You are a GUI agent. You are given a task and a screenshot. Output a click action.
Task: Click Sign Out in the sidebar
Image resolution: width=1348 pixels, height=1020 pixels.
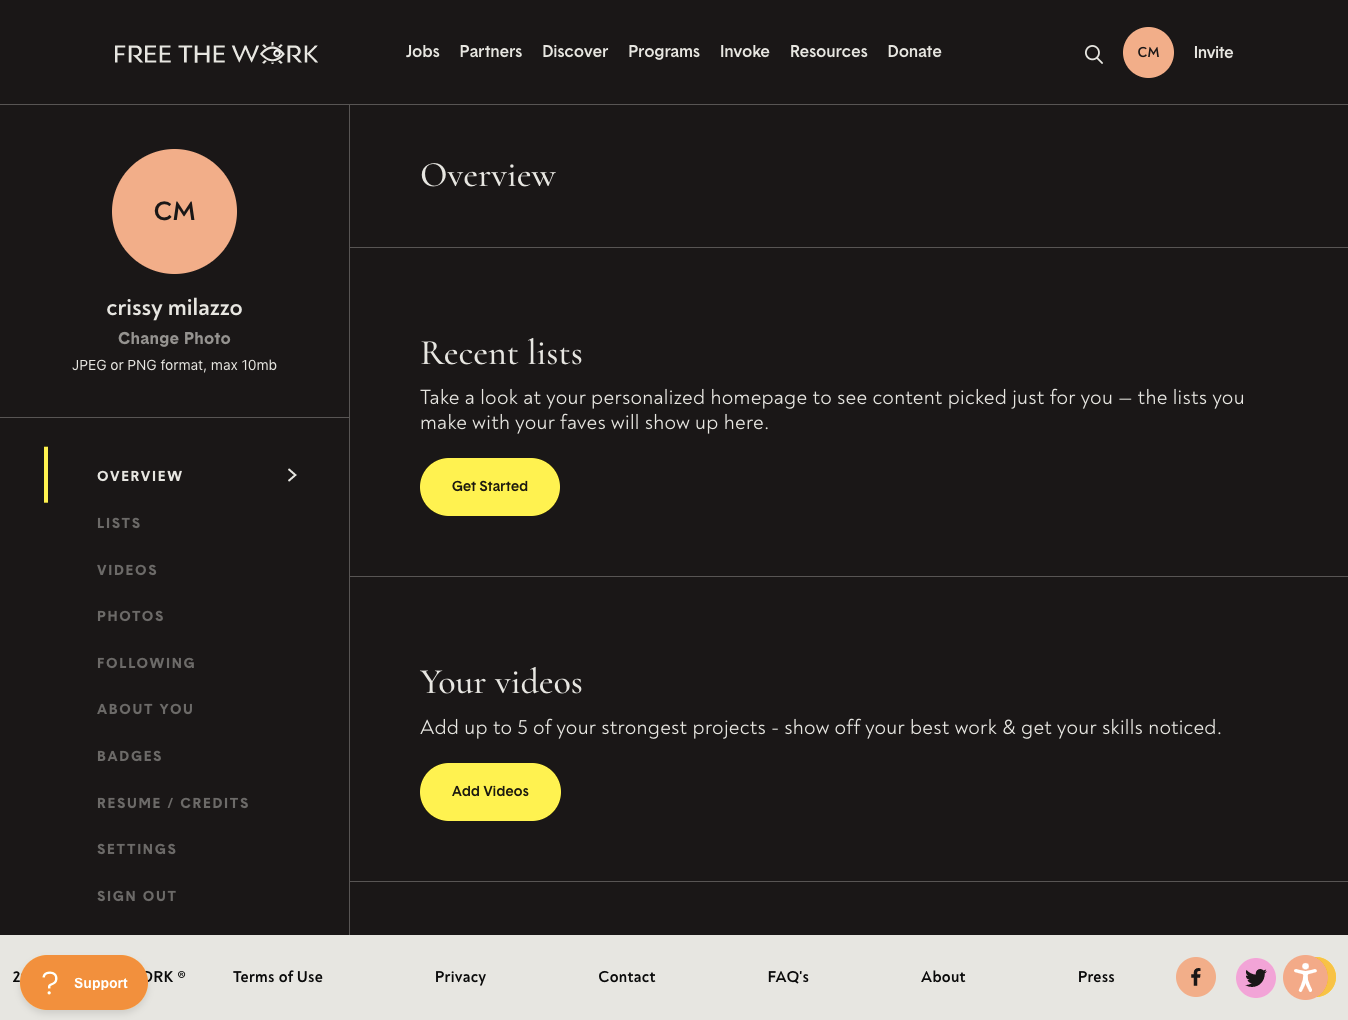(137, 895)
